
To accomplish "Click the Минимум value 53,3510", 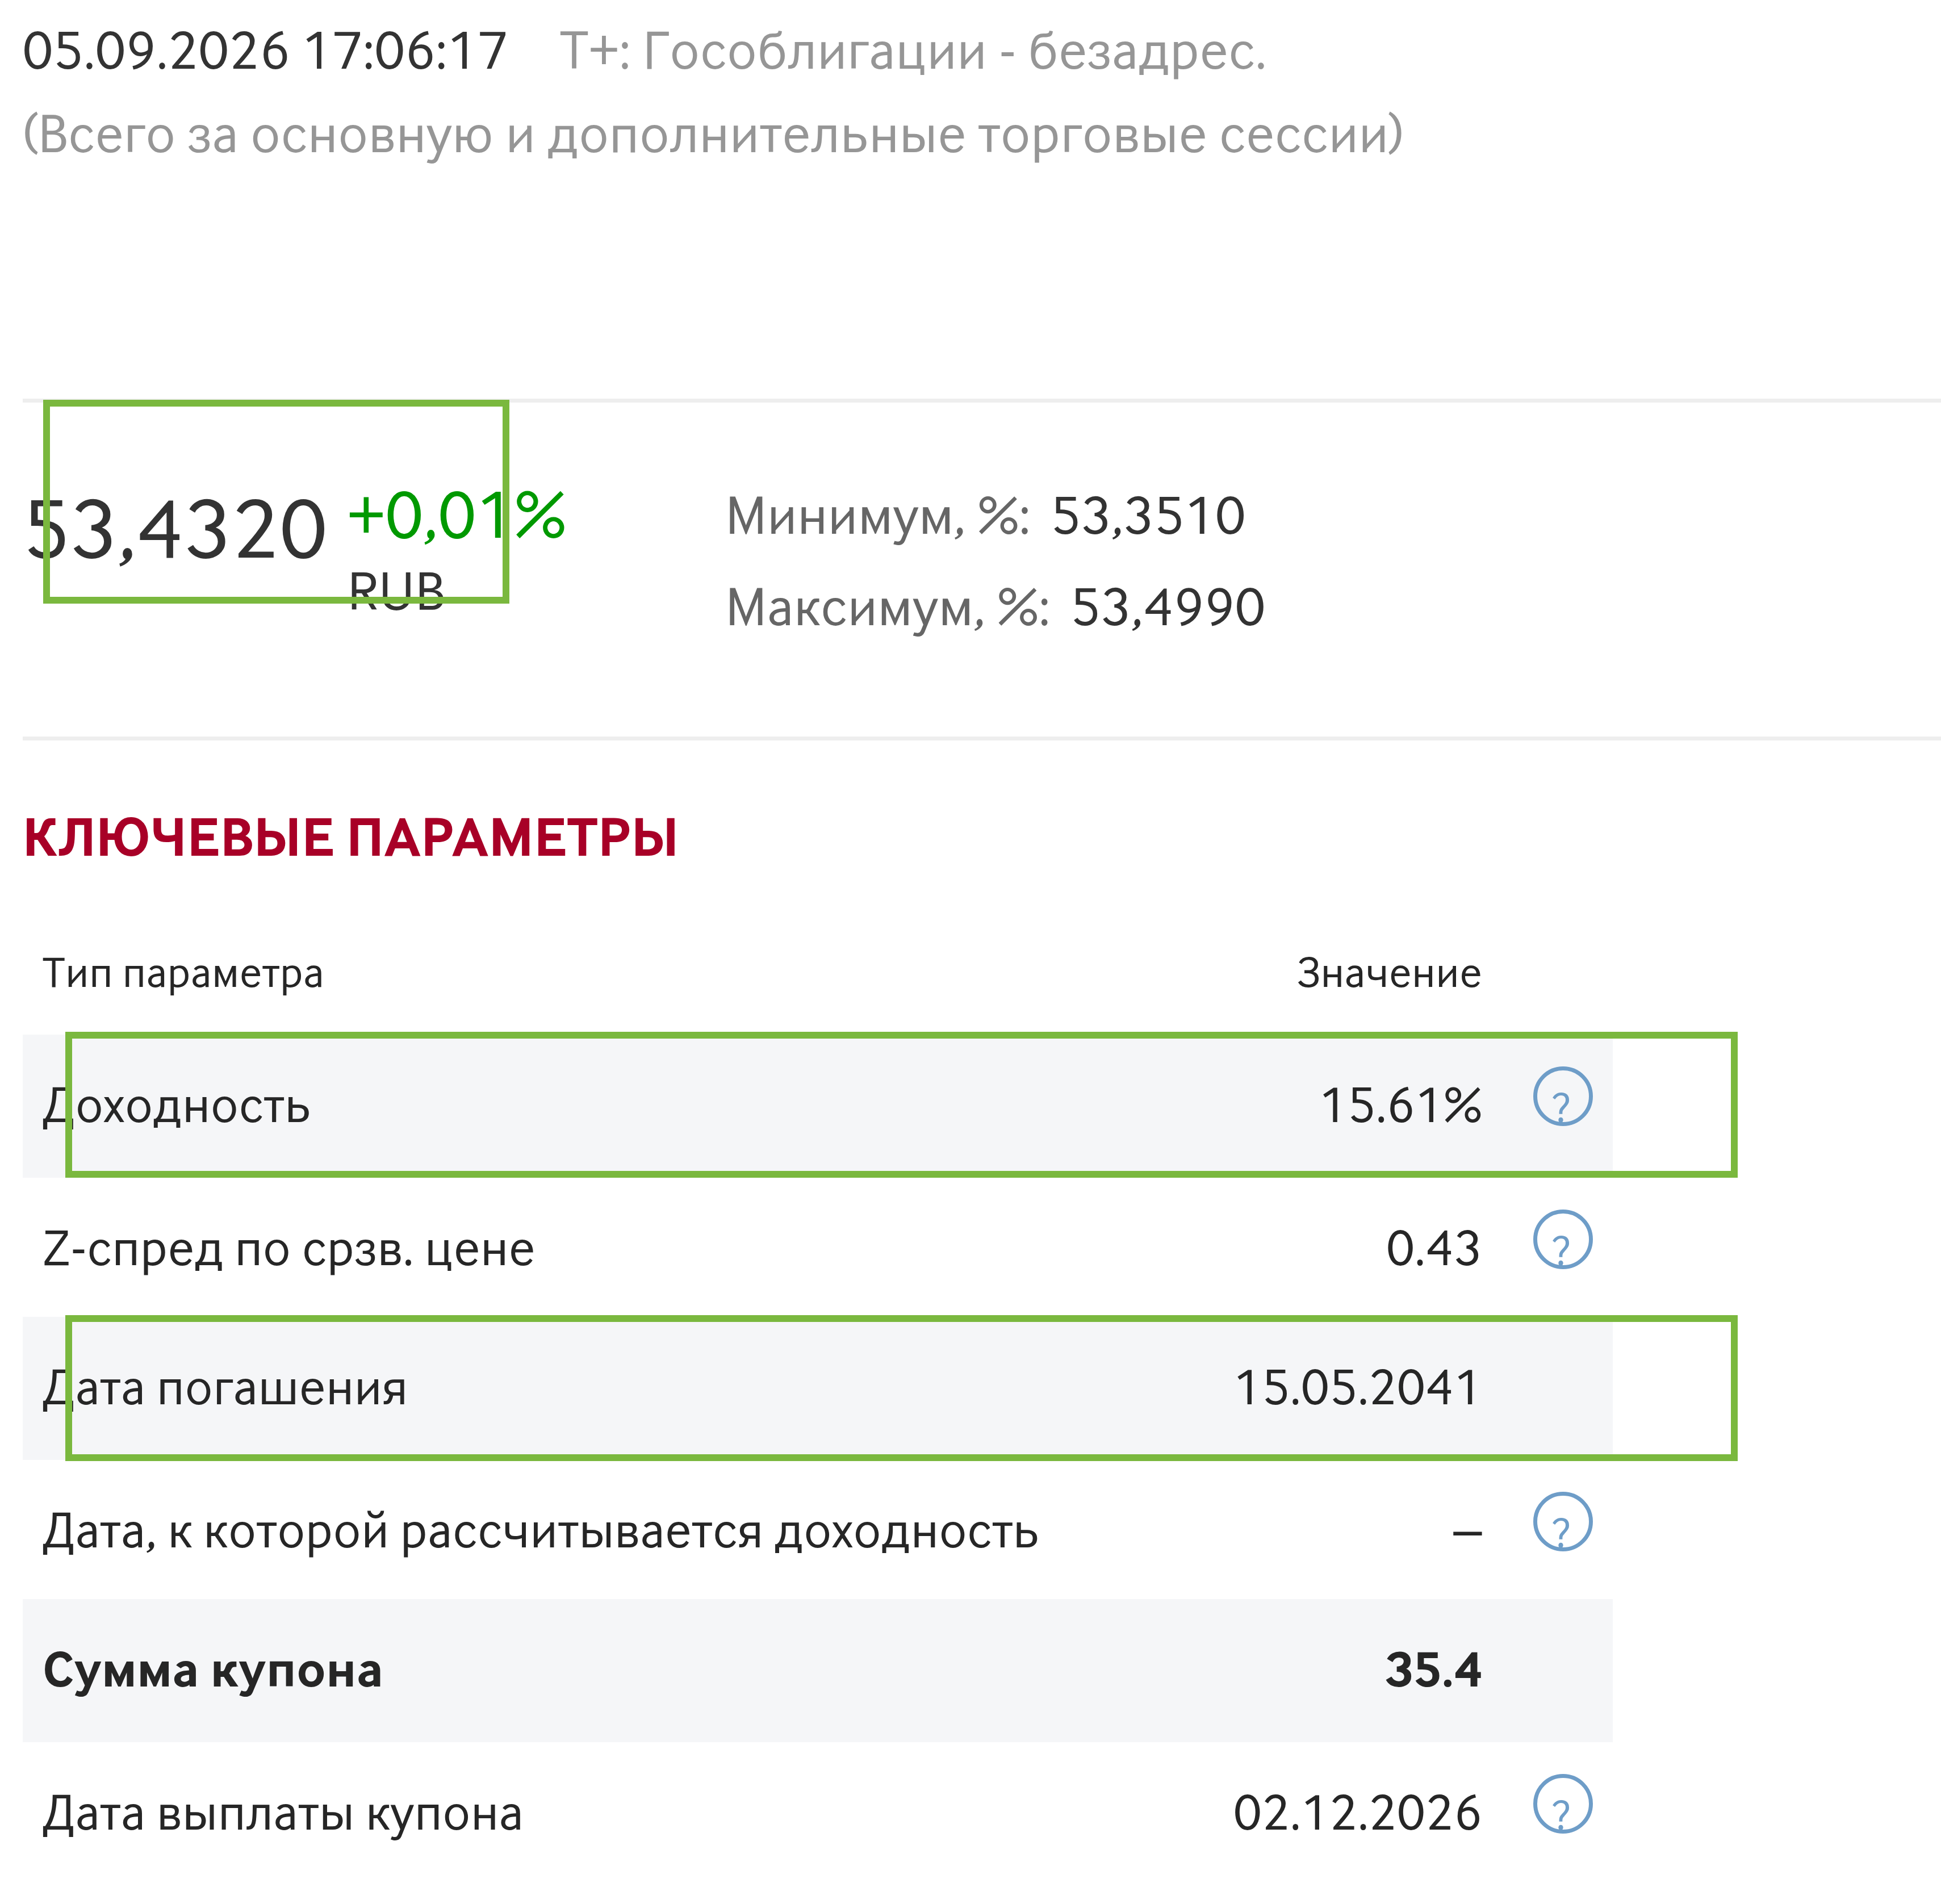I will [1148, 516].
